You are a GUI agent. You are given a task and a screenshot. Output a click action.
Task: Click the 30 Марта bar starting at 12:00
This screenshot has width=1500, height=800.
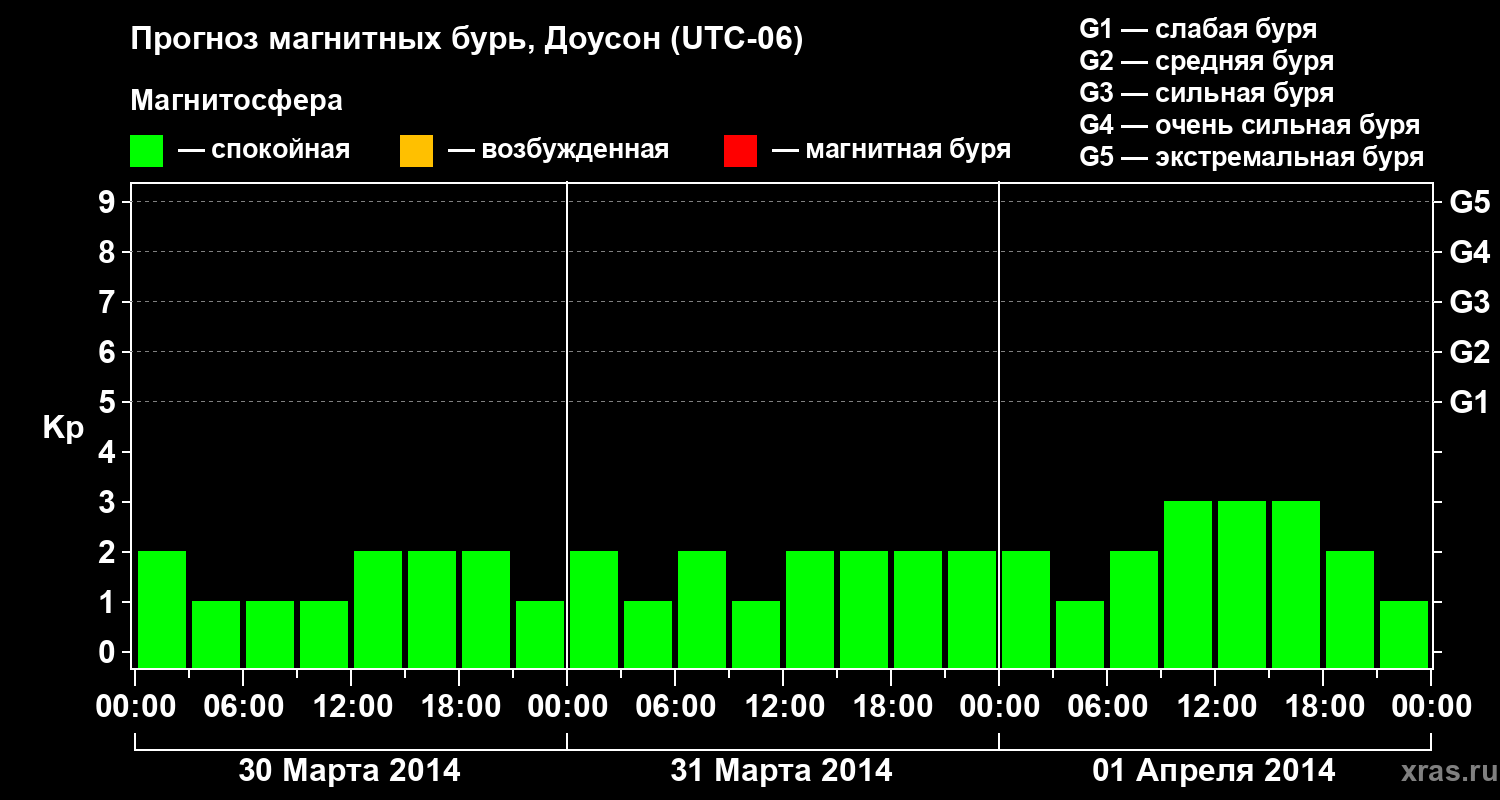378,609
